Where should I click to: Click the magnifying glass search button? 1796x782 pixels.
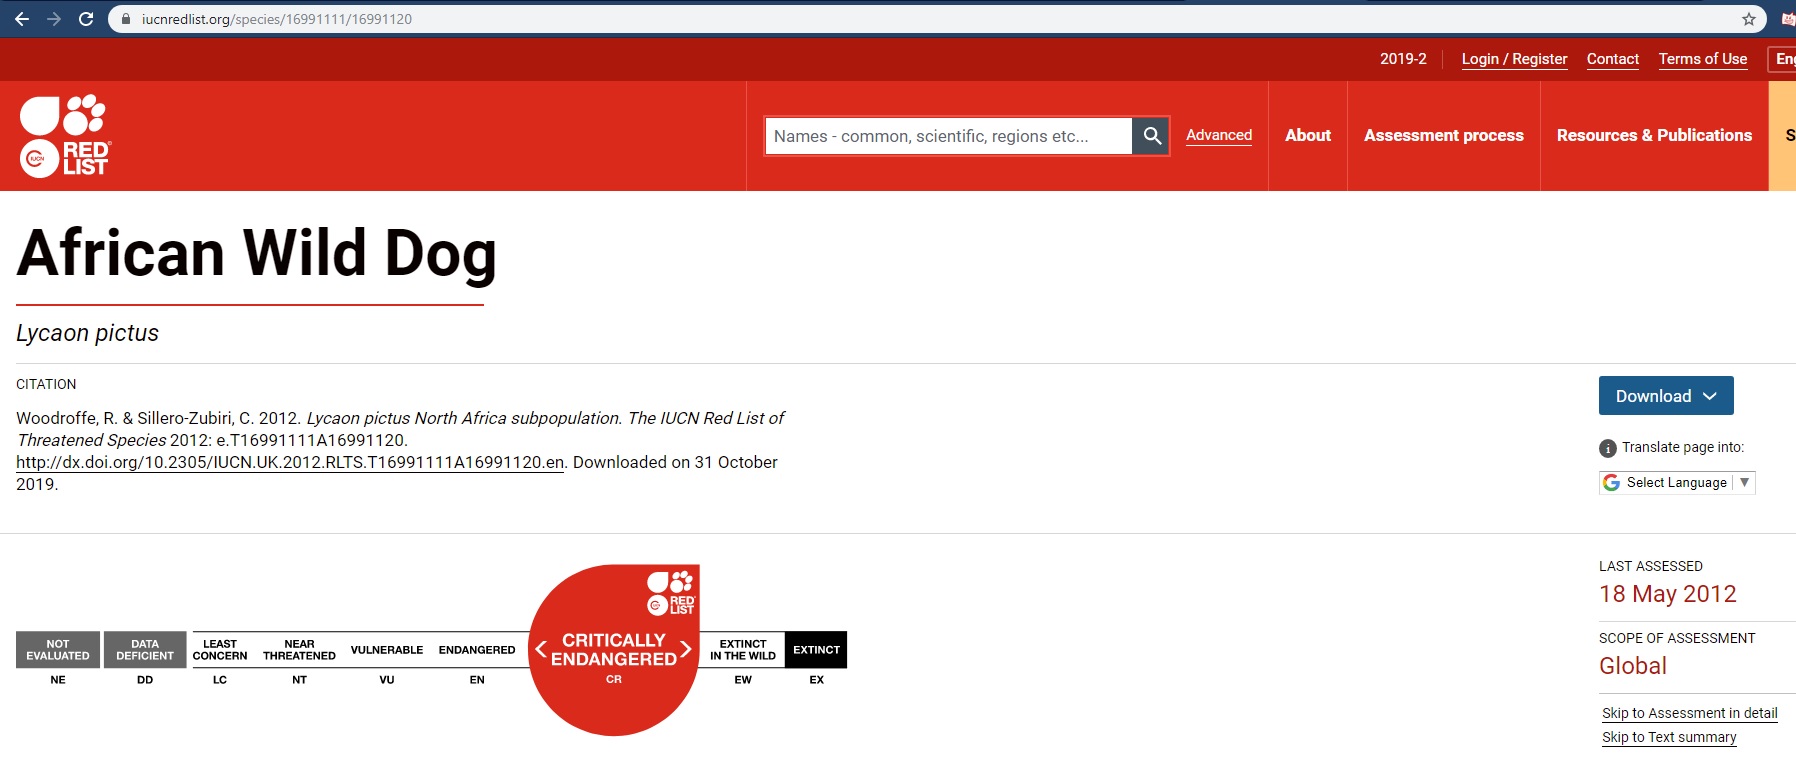pos(1151,136)
